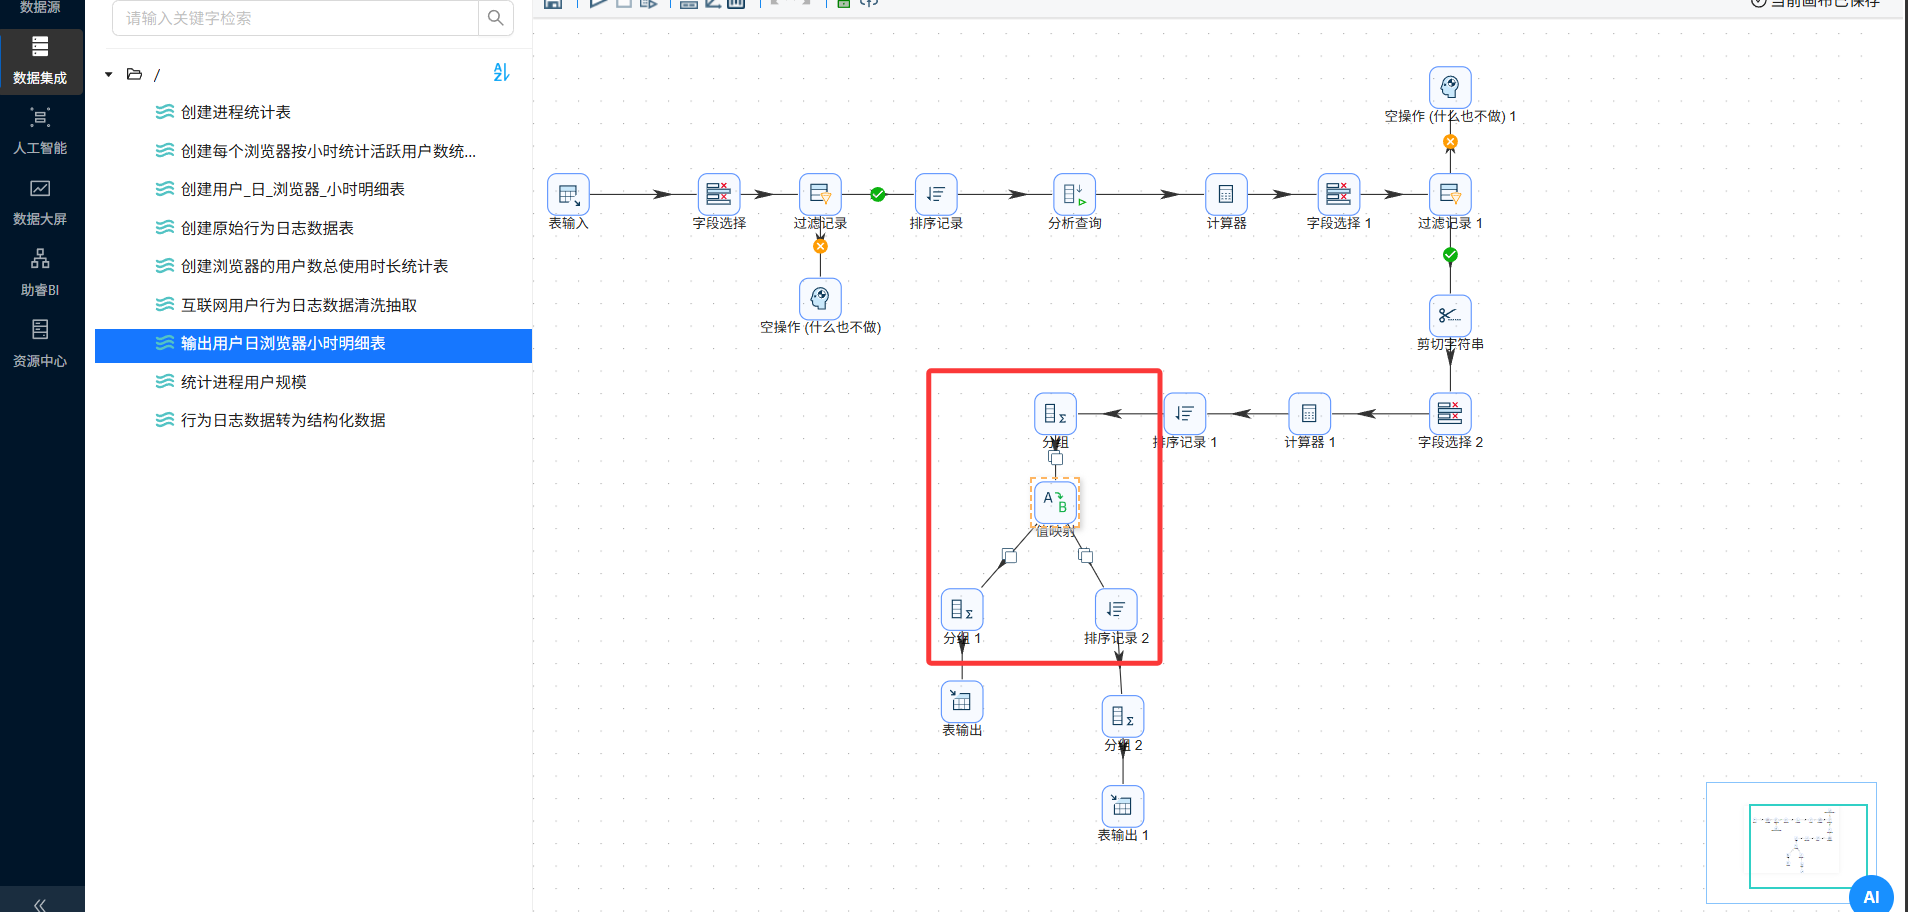This screenshot has height=912, width=1908.
Task: Select the 字段选择 node
Action: tap(719, 194)
